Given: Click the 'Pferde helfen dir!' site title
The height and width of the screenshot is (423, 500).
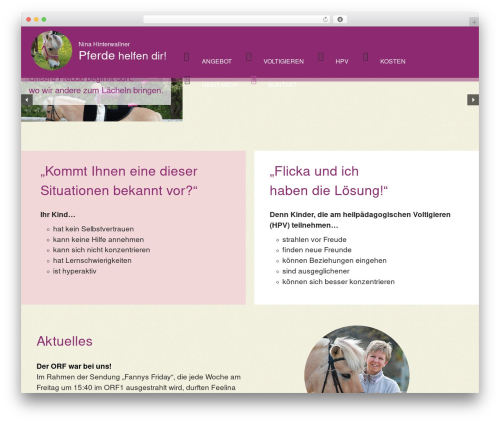Looking at the screenshot, I should pos(123,56).
